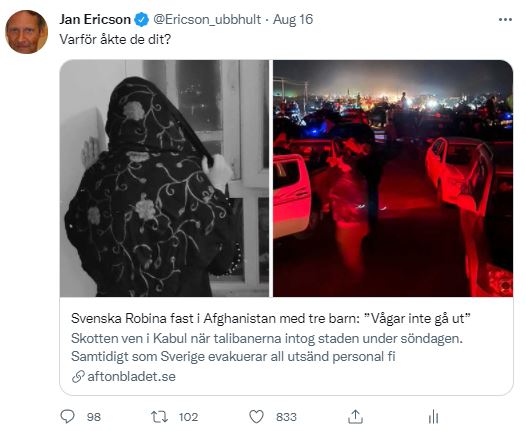Visit the @Ericson_ubbhult handle
The height and width of the screenshot is (431, 526).
point(207,19)
